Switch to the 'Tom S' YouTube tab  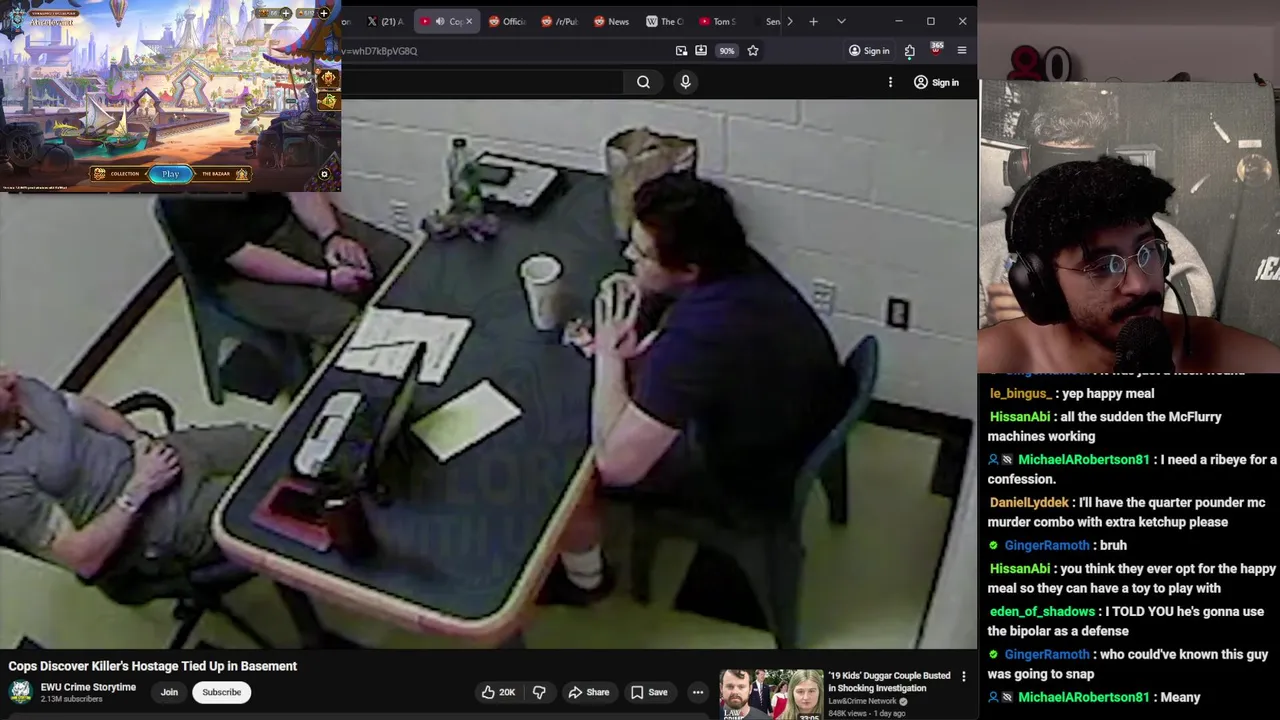tap(717, 21)
